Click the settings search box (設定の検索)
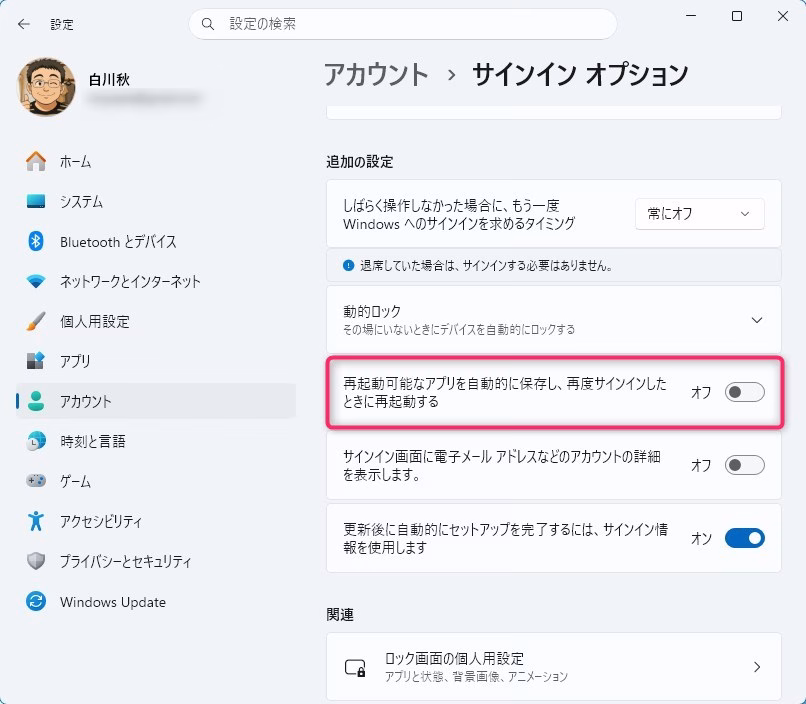 [402, 23]
